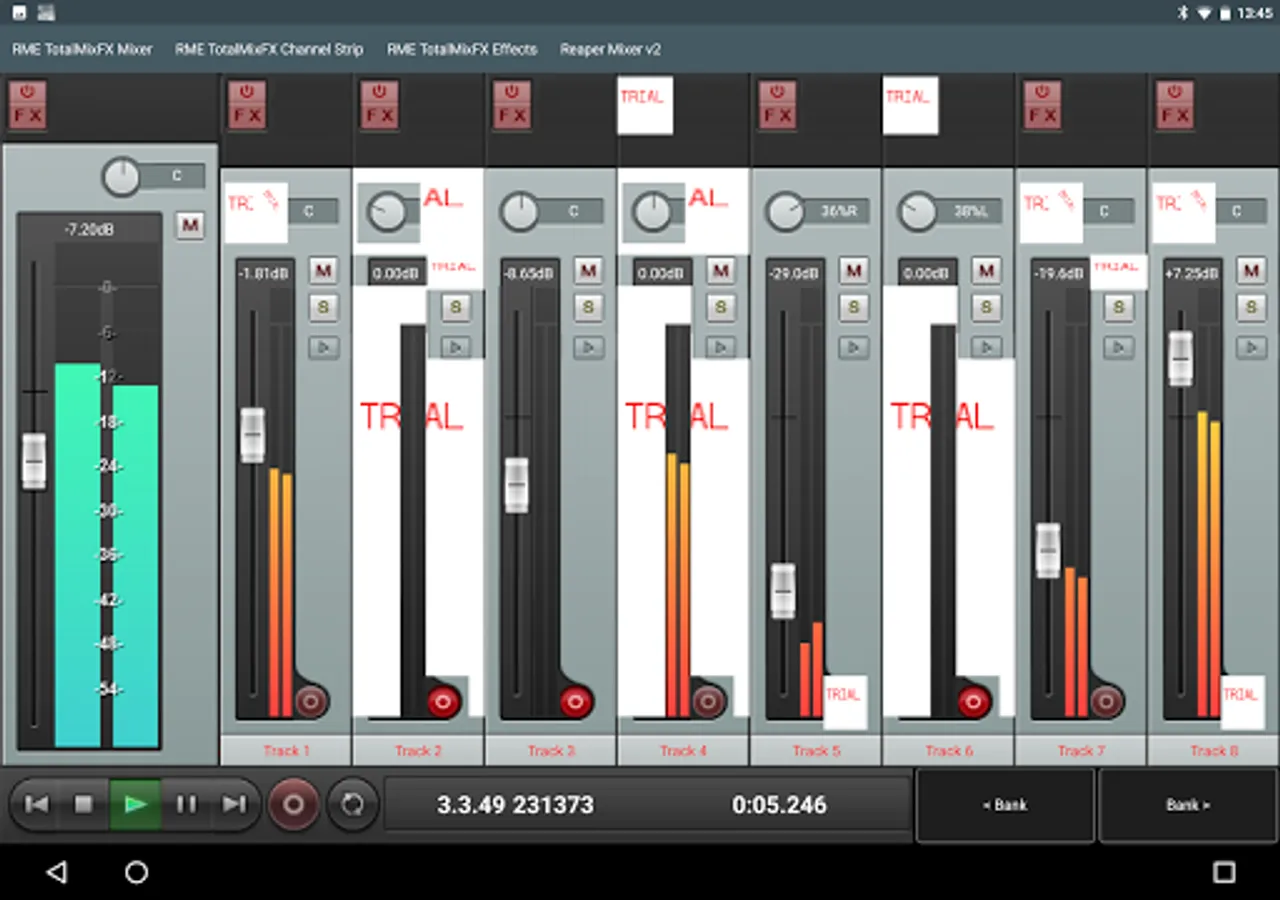The image size is (1280, 900).
Task: Disarm recording on Track 6
Action: pyautogui.click(x=973, y=702)
